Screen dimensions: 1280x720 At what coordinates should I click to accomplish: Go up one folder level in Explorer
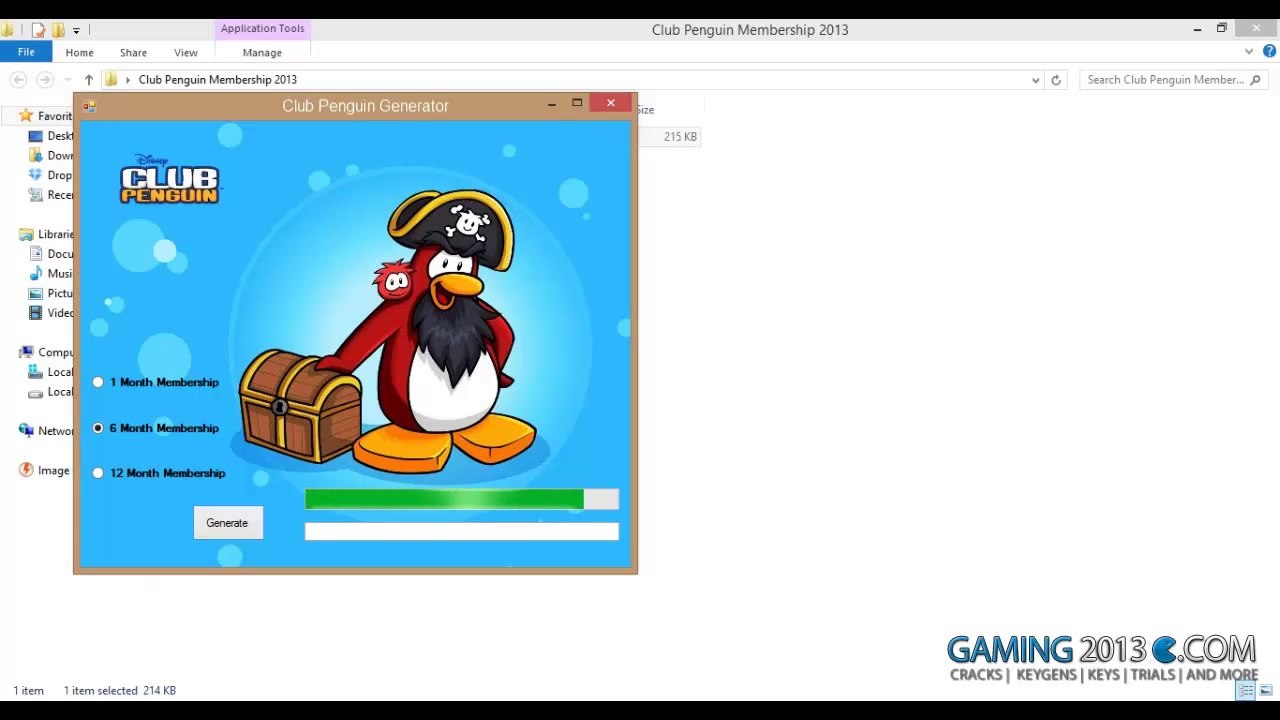pos(88,80)
